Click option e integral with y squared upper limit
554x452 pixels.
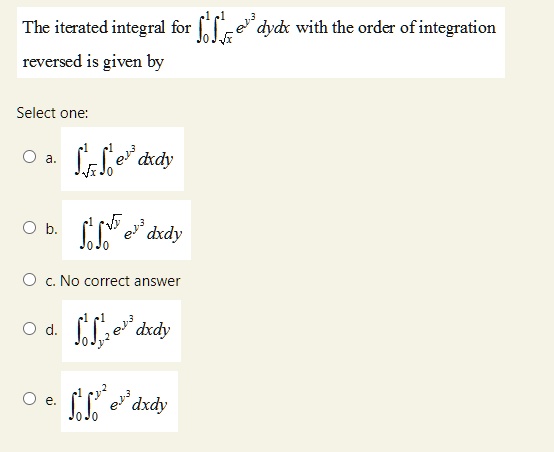click(x=119, y=401)
